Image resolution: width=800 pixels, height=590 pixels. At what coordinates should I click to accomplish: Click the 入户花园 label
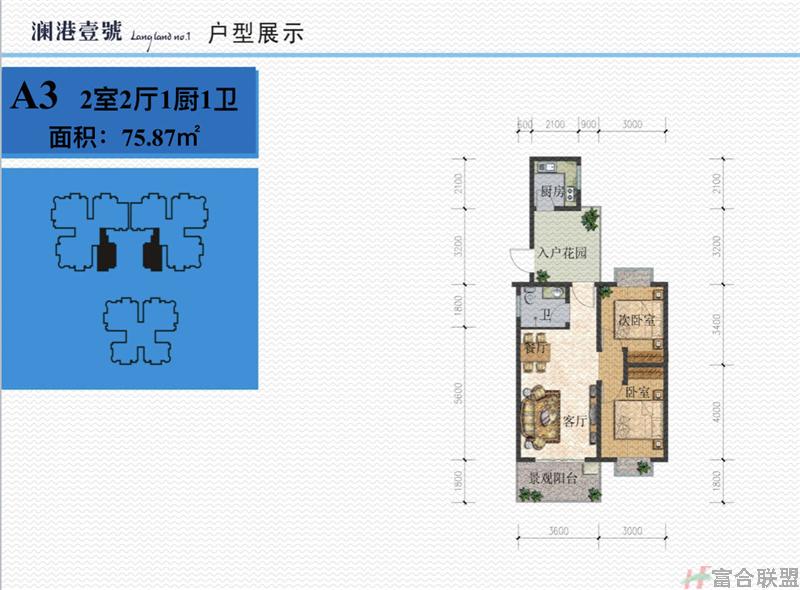(x=562, y=252)
